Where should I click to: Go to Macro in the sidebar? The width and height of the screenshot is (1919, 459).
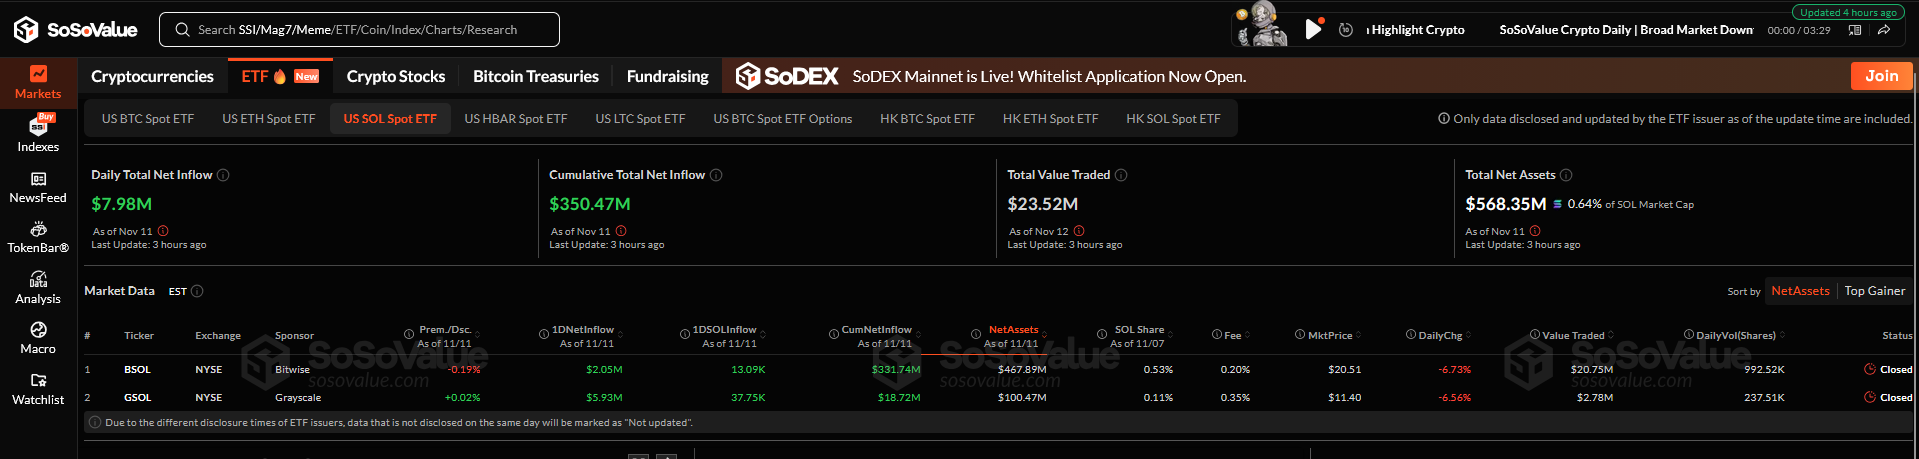[38, 338]
